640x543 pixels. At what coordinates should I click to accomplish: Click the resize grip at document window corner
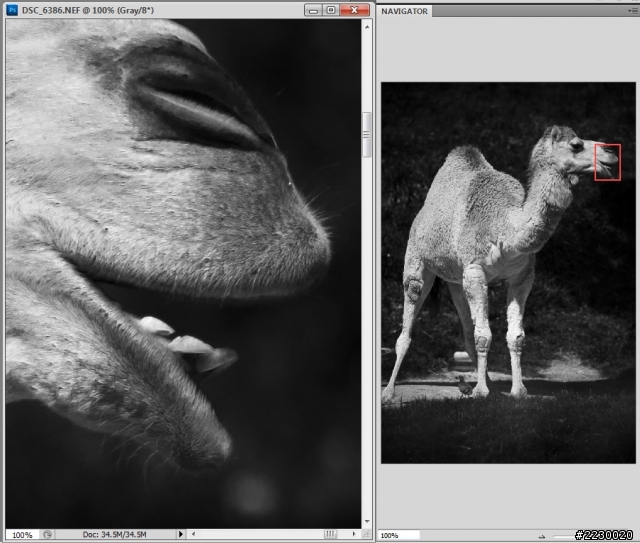point(366,534)
